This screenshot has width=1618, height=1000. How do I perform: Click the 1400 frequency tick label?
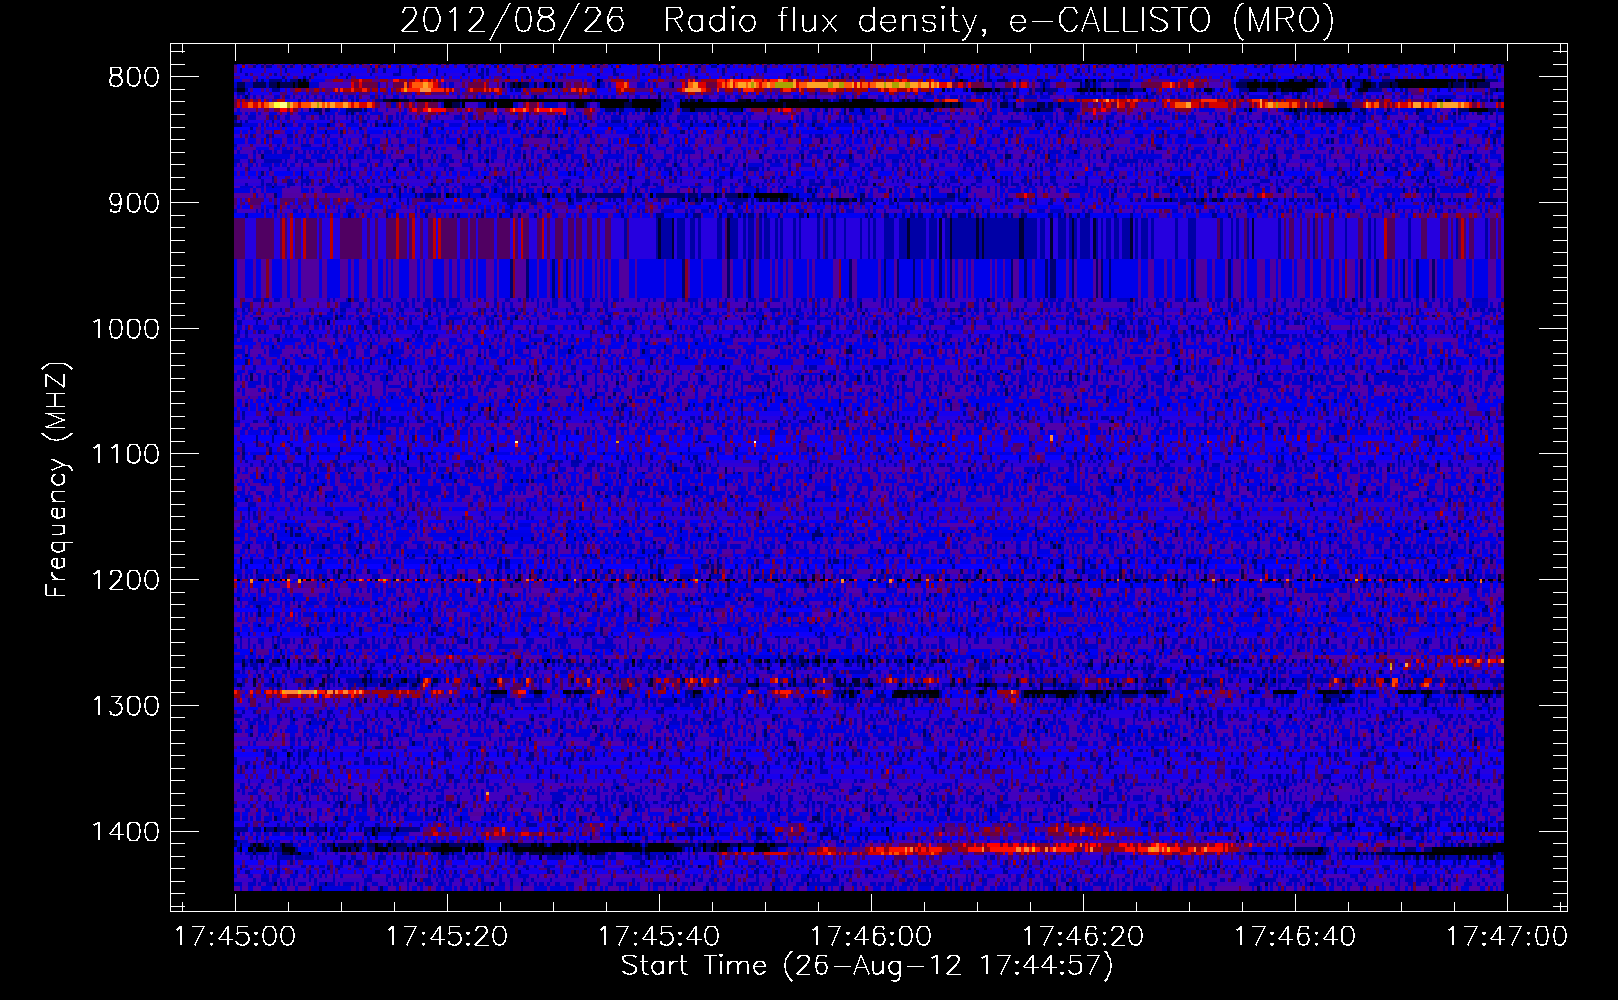tap(125, 832)
